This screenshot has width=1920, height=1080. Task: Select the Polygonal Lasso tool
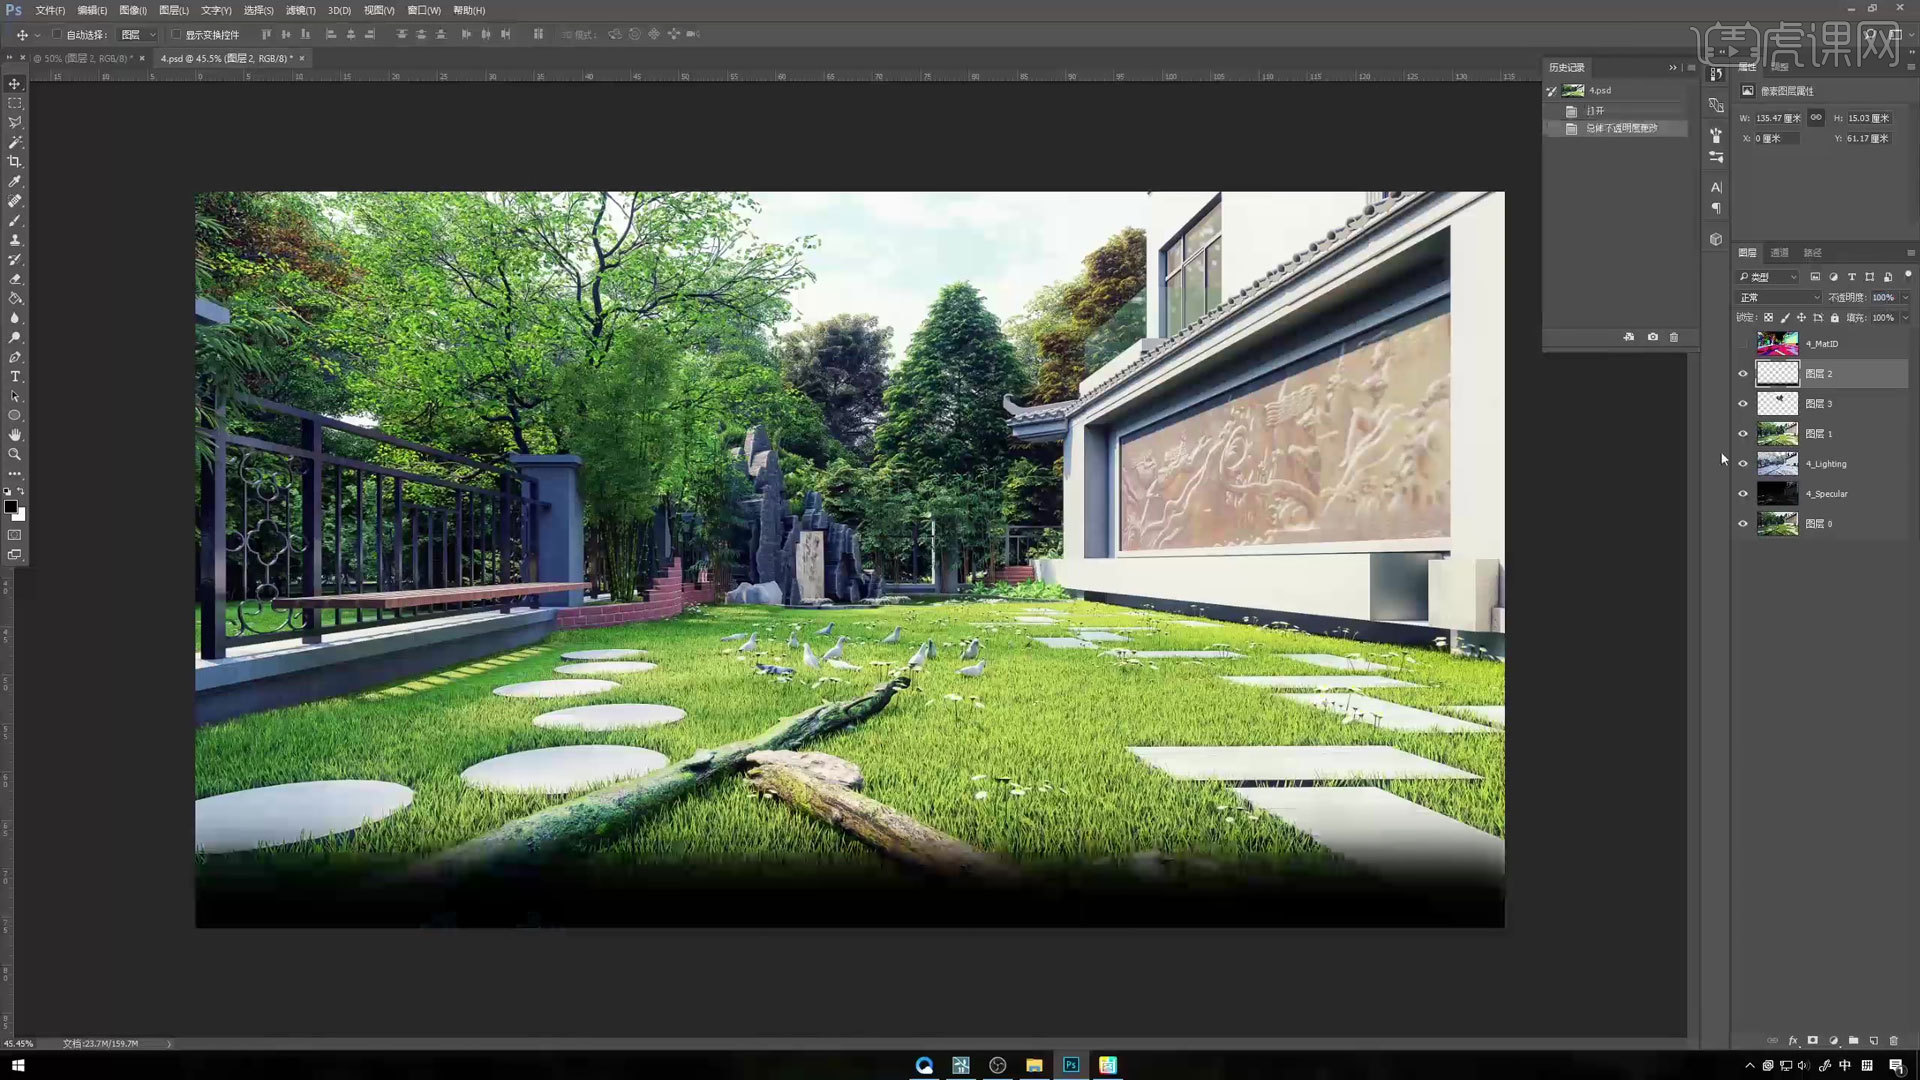(15, 123)
